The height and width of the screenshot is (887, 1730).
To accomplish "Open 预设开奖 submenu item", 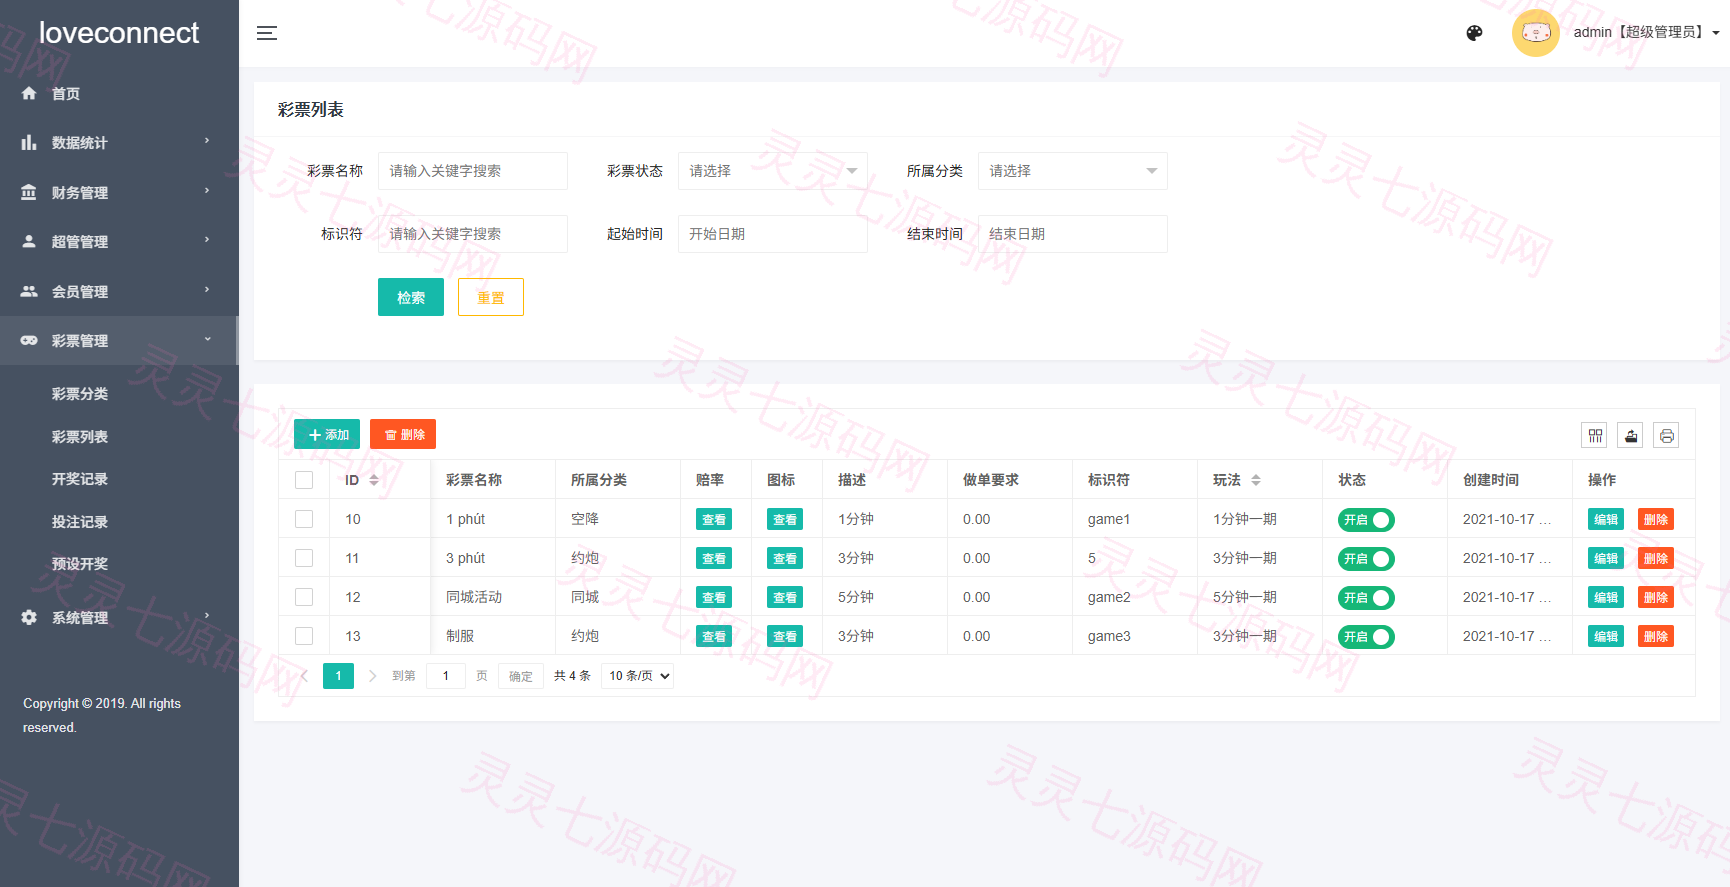I will [x=80, y=564].
